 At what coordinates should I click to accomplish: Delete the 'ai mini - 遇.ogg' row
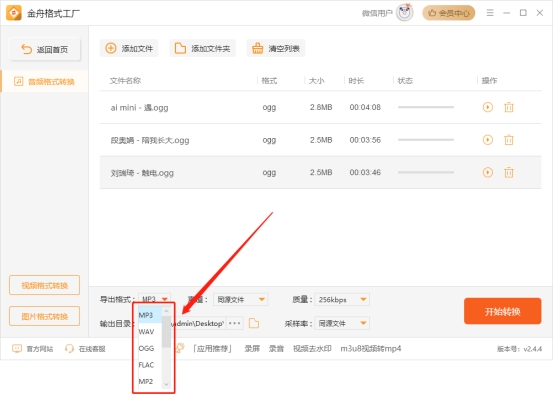(x=508, y=107)
